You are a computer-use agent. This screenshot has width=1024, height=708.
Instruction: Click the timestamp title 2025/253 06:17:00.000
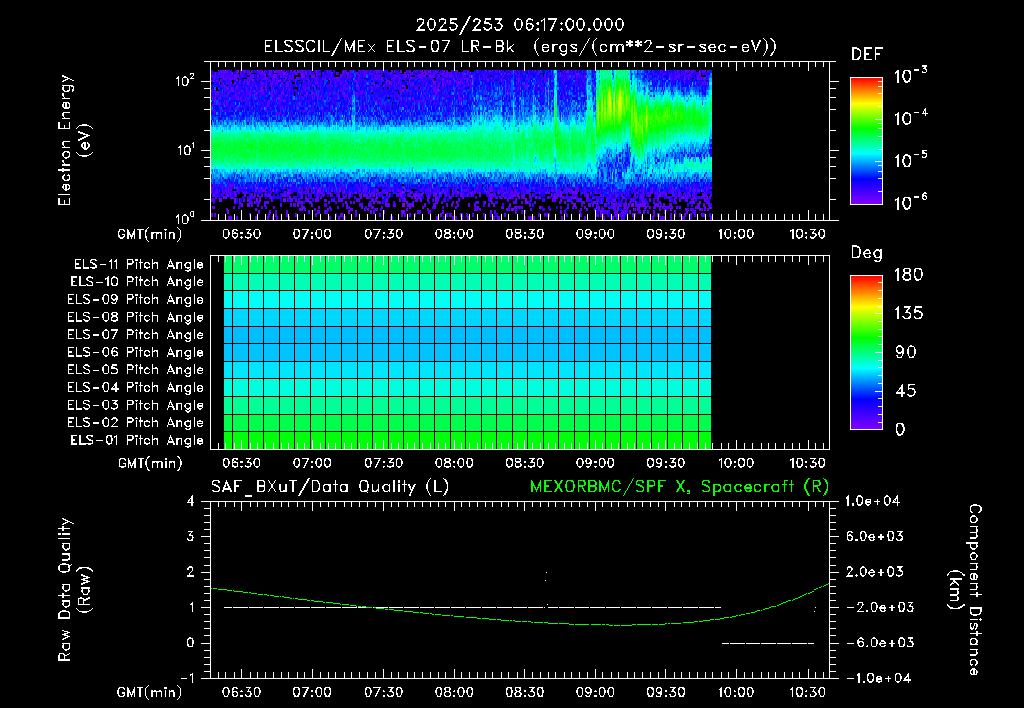(520, 25)
